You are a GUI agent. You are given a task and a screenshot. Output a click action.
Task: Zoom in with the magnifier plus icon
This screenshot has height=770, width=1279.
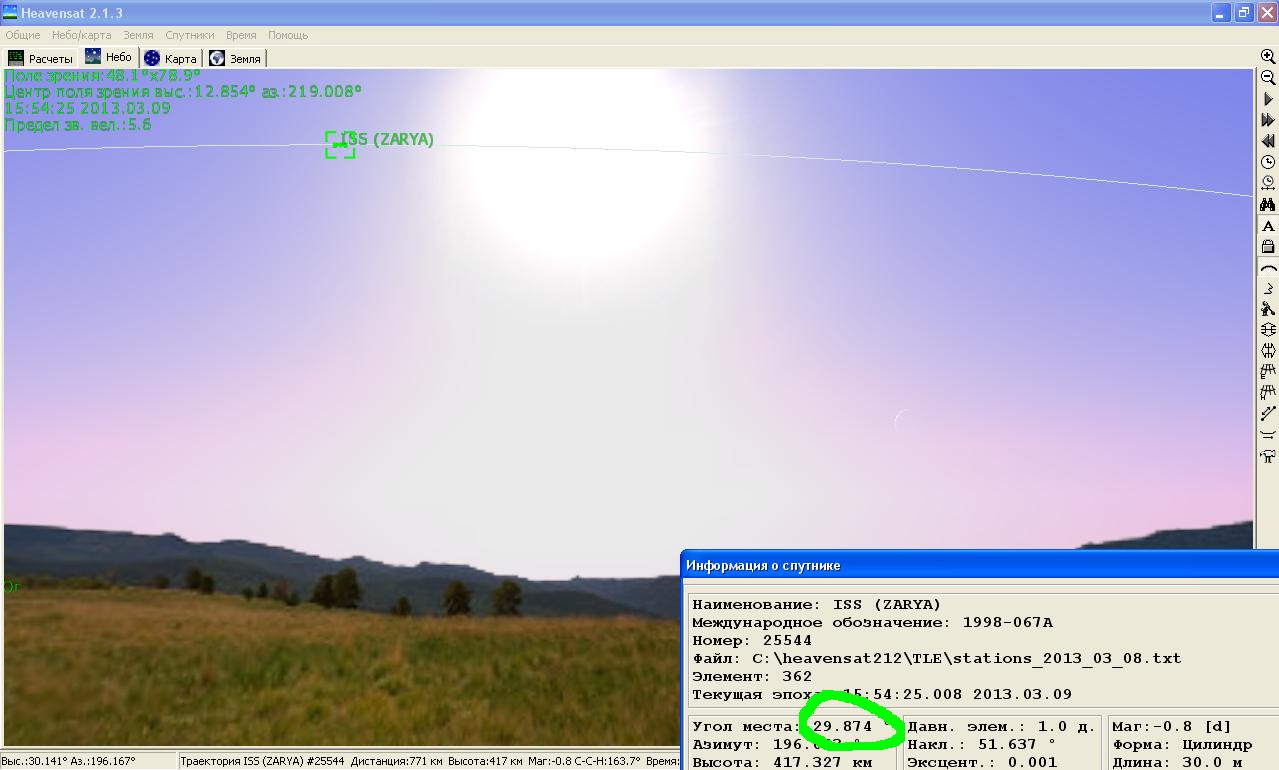(x=1268, y=57)
